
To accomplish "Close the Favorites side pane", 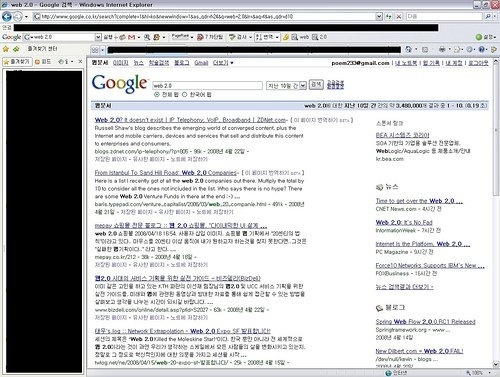I will (80, 62).
